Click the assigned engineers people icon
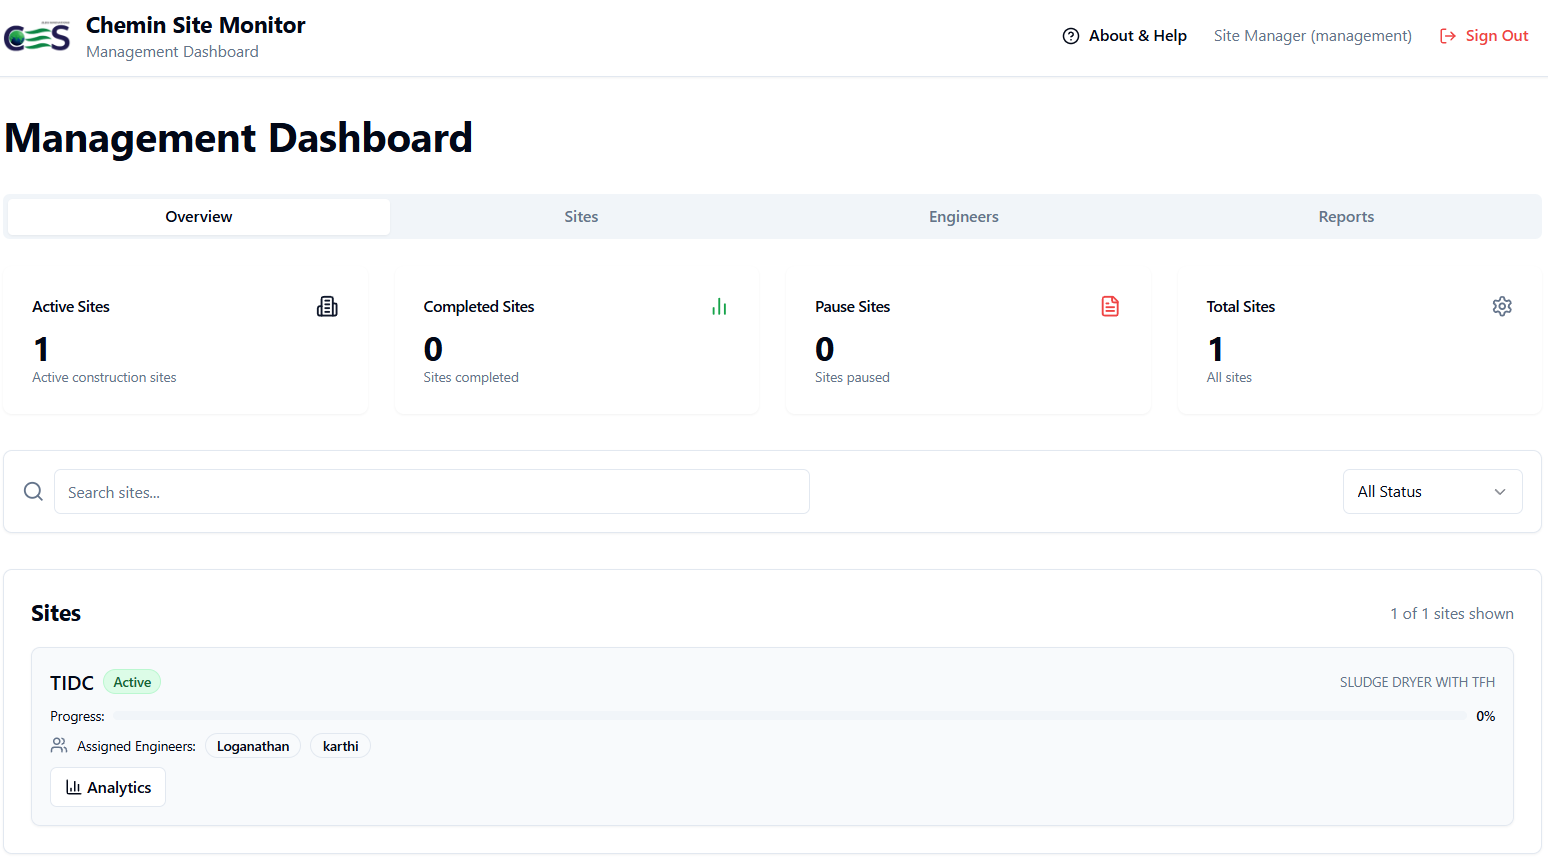The height and width of the screenshot is (862, 1548). (x=59, y=746)
